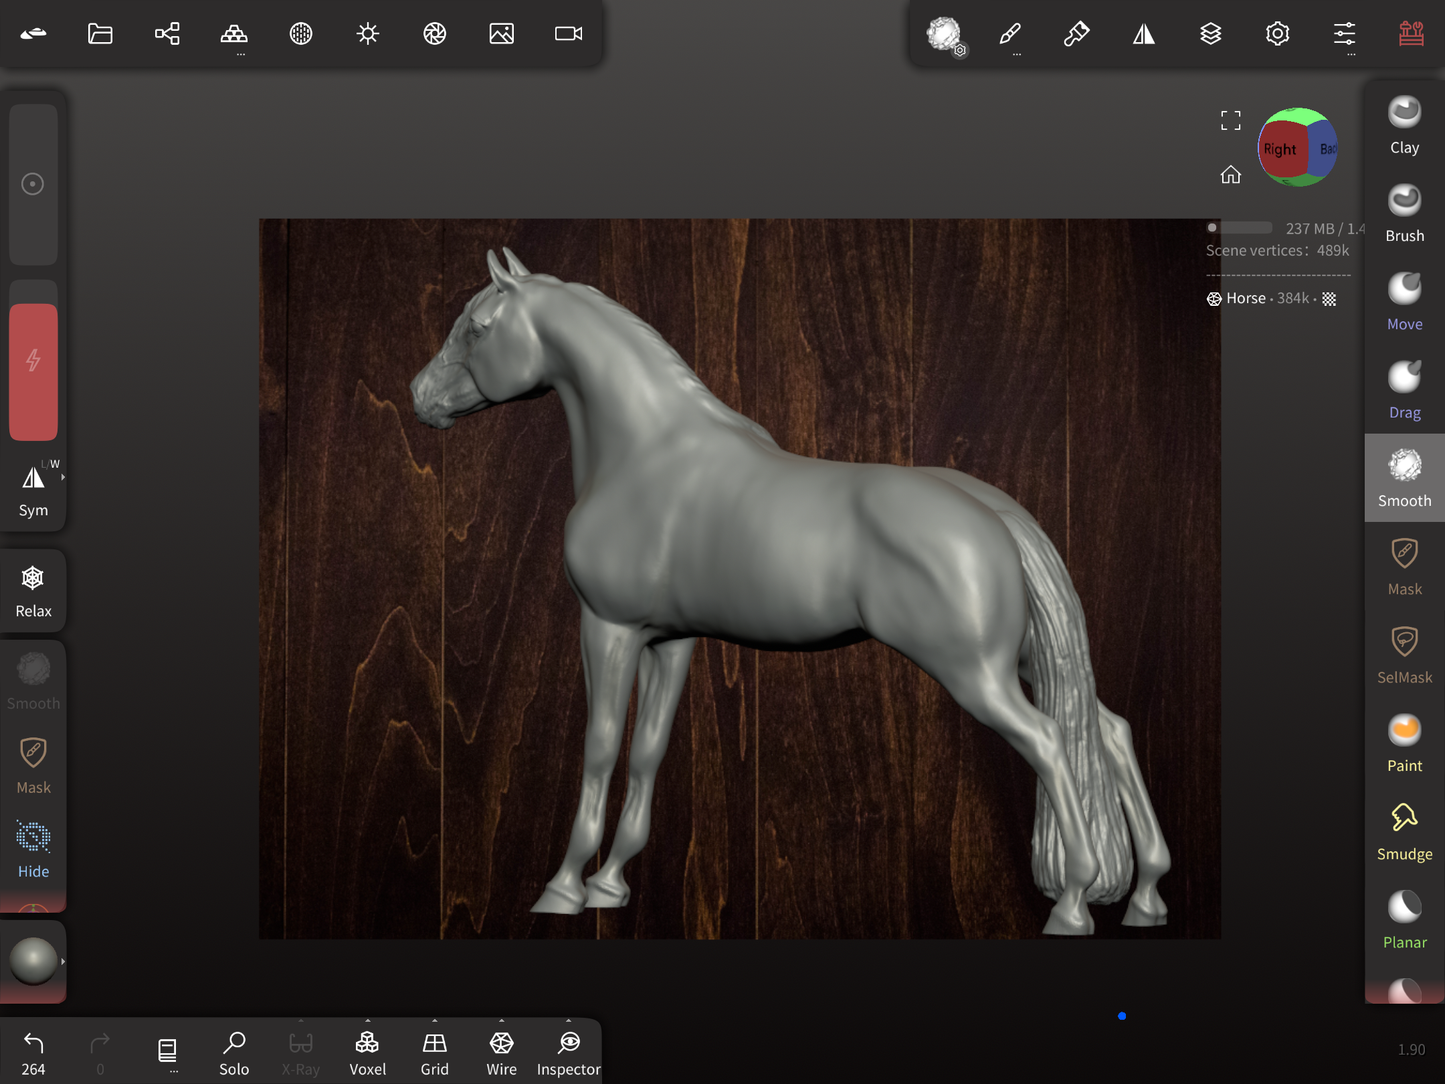This screenshot has width=1445, height=1084.
Task: Expand the material sphere options arrow
Action: point(63,961)
